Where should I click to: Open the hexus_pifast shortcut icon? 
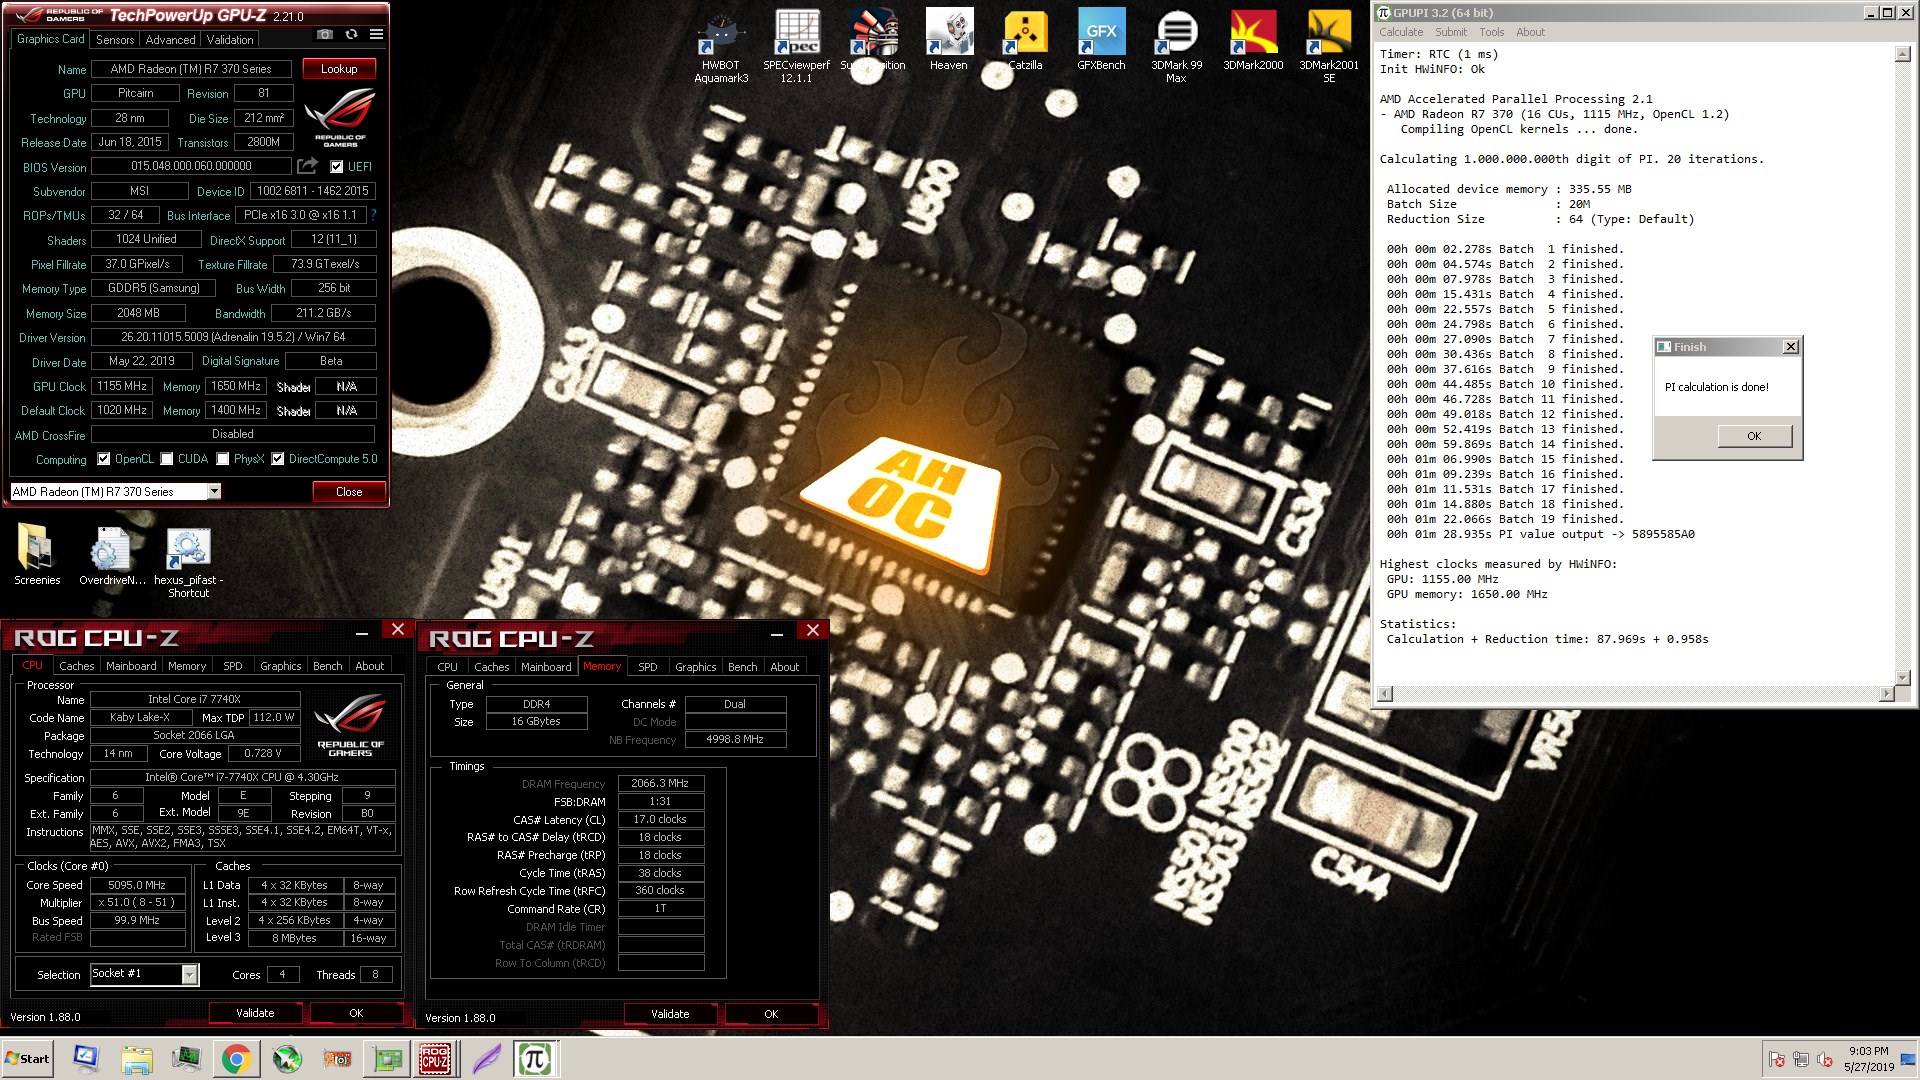188,562
